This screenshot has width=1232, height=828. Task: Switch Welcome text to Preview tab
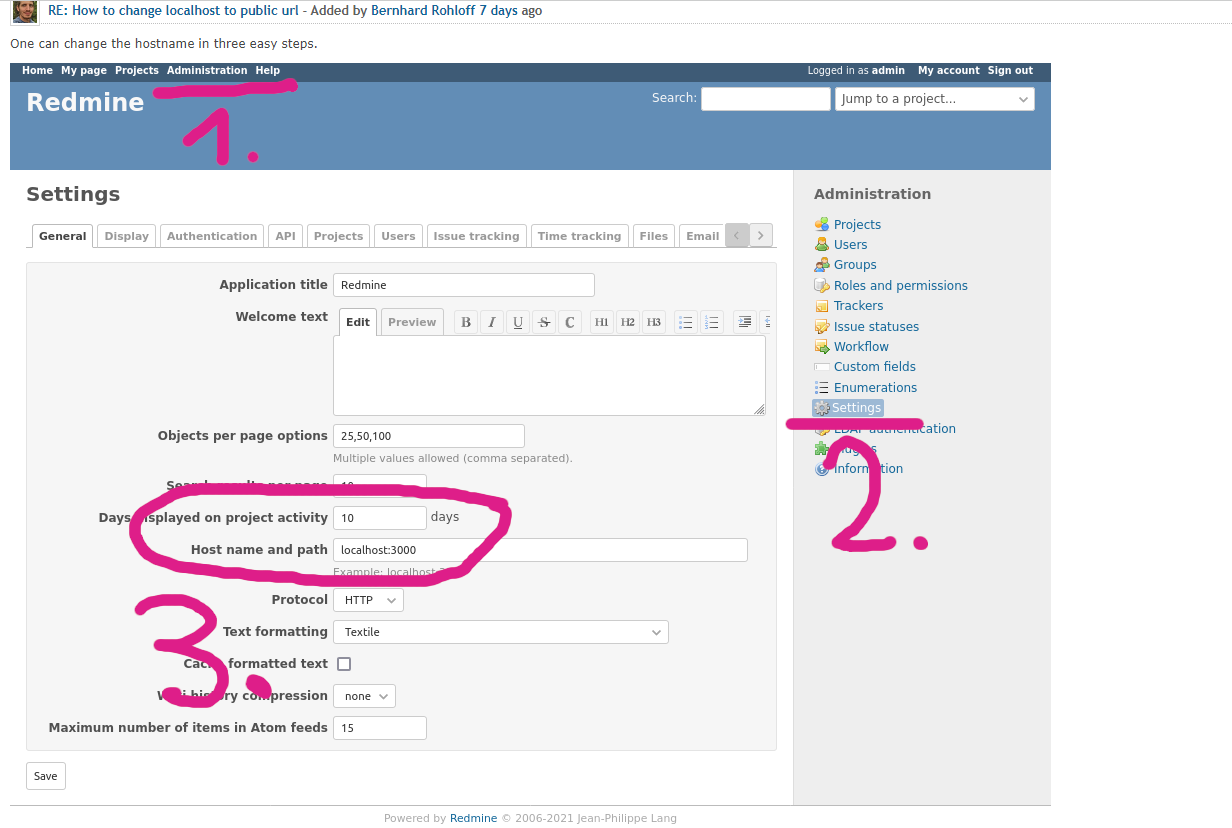pyautogui.click(x=412, y=322)
